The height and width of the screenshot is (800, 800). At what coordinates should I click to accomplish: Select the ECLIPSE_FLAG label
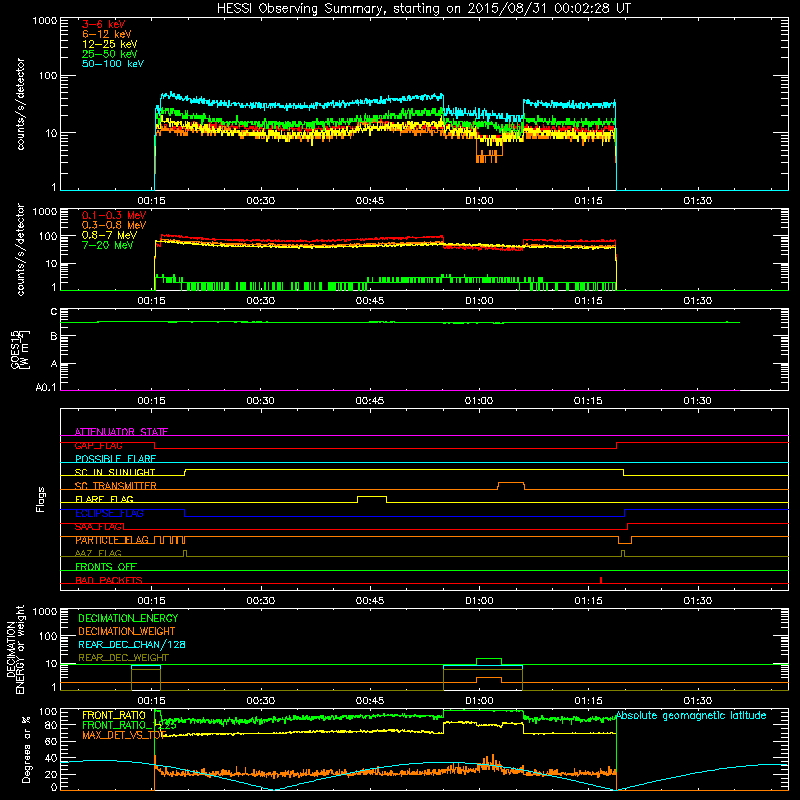(109, 513)
